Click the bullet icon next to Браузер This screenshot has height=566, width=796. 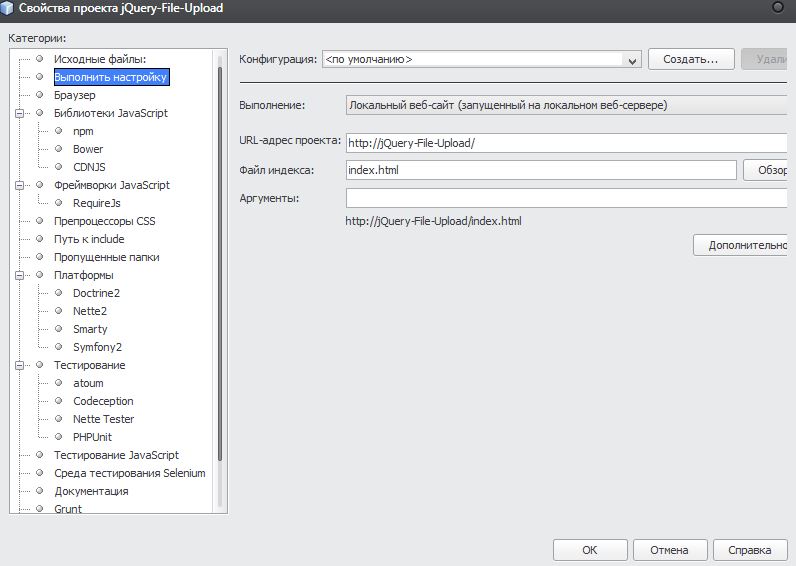(x=40, y=95)
